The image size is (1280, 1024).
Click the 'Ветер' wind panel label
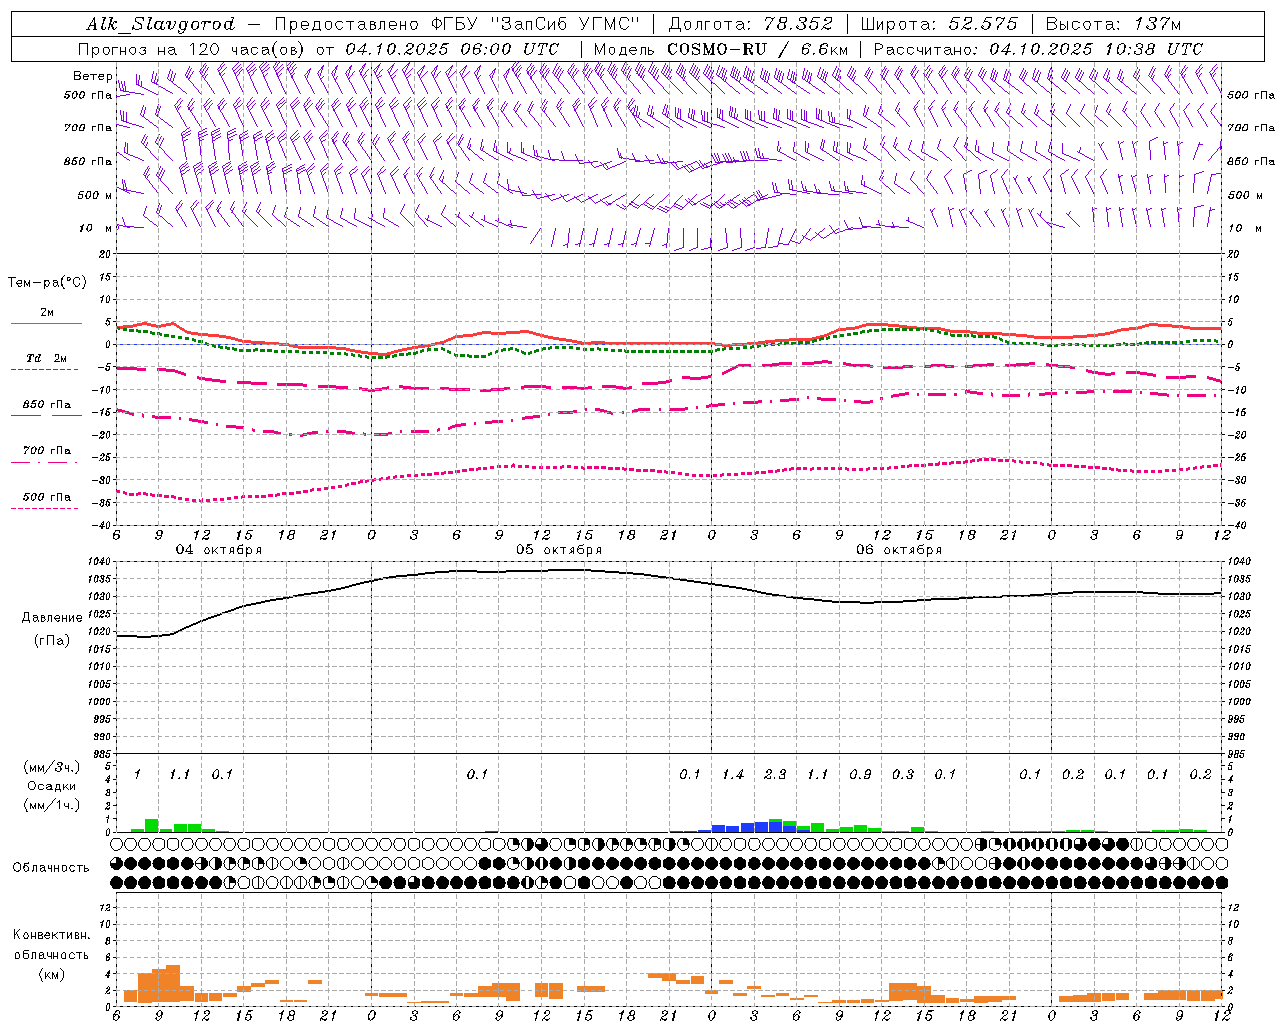tap(92, 76)
